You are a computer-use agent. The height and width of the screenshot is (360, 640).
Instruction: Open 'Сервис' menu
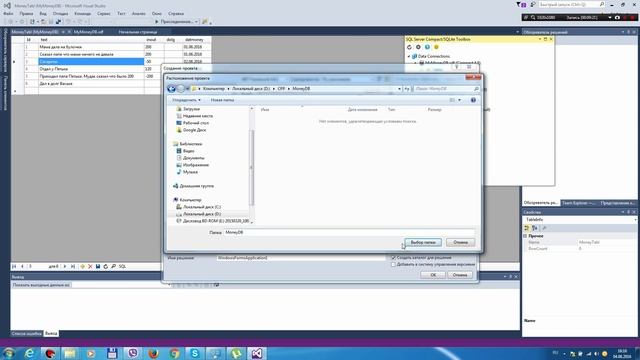[104, 13]
